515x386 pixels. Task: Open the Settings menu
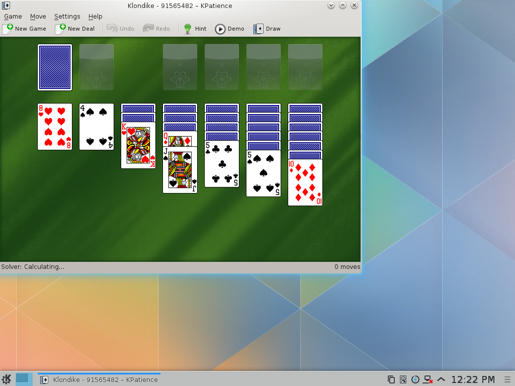tap(67, 16)
